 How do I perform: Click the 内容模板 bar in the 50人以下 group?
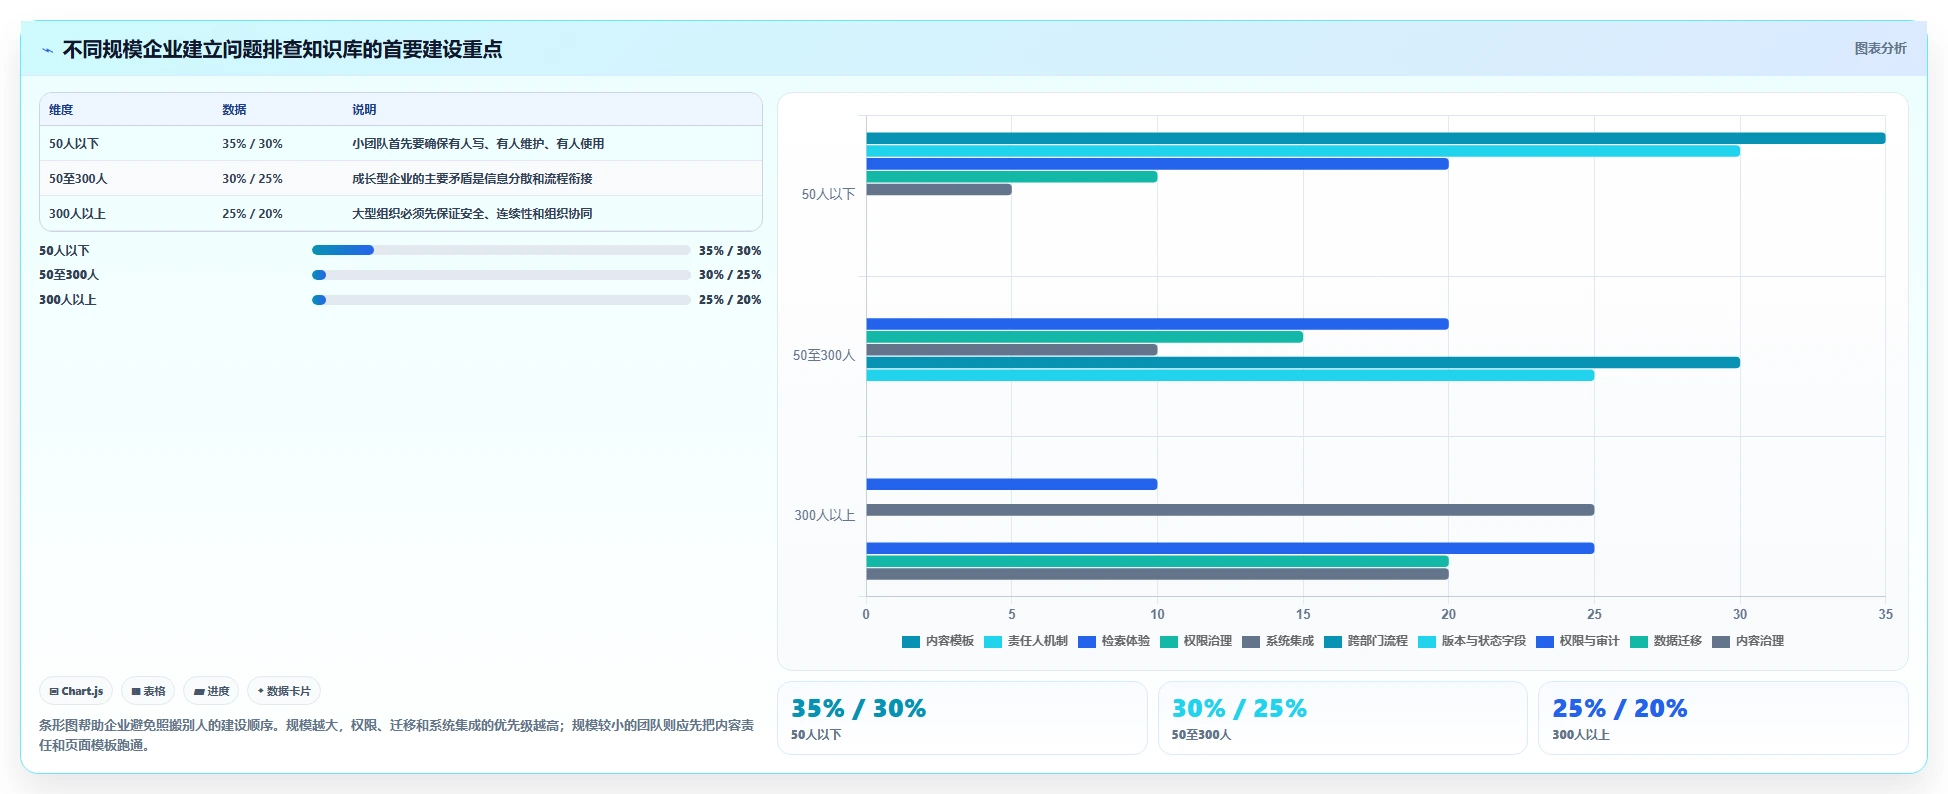coord(1375,138)
